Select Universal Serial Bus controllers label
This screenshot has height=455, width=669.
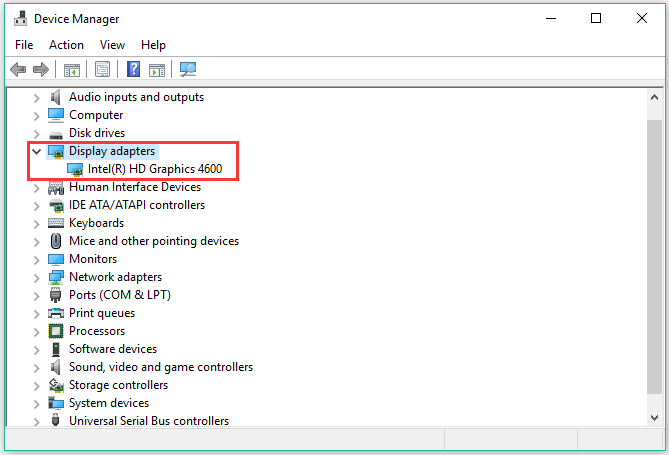(x=149, y=421)
